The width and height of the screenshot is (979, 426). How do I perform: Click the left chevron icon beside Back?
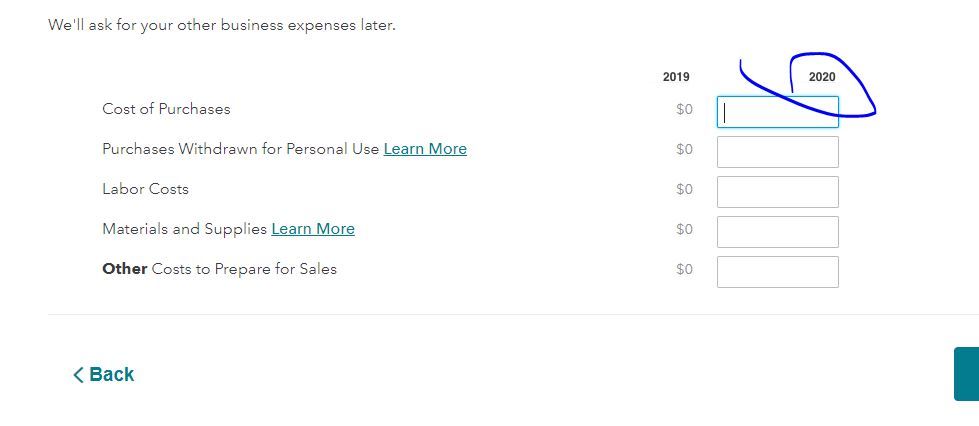point(78,375)
